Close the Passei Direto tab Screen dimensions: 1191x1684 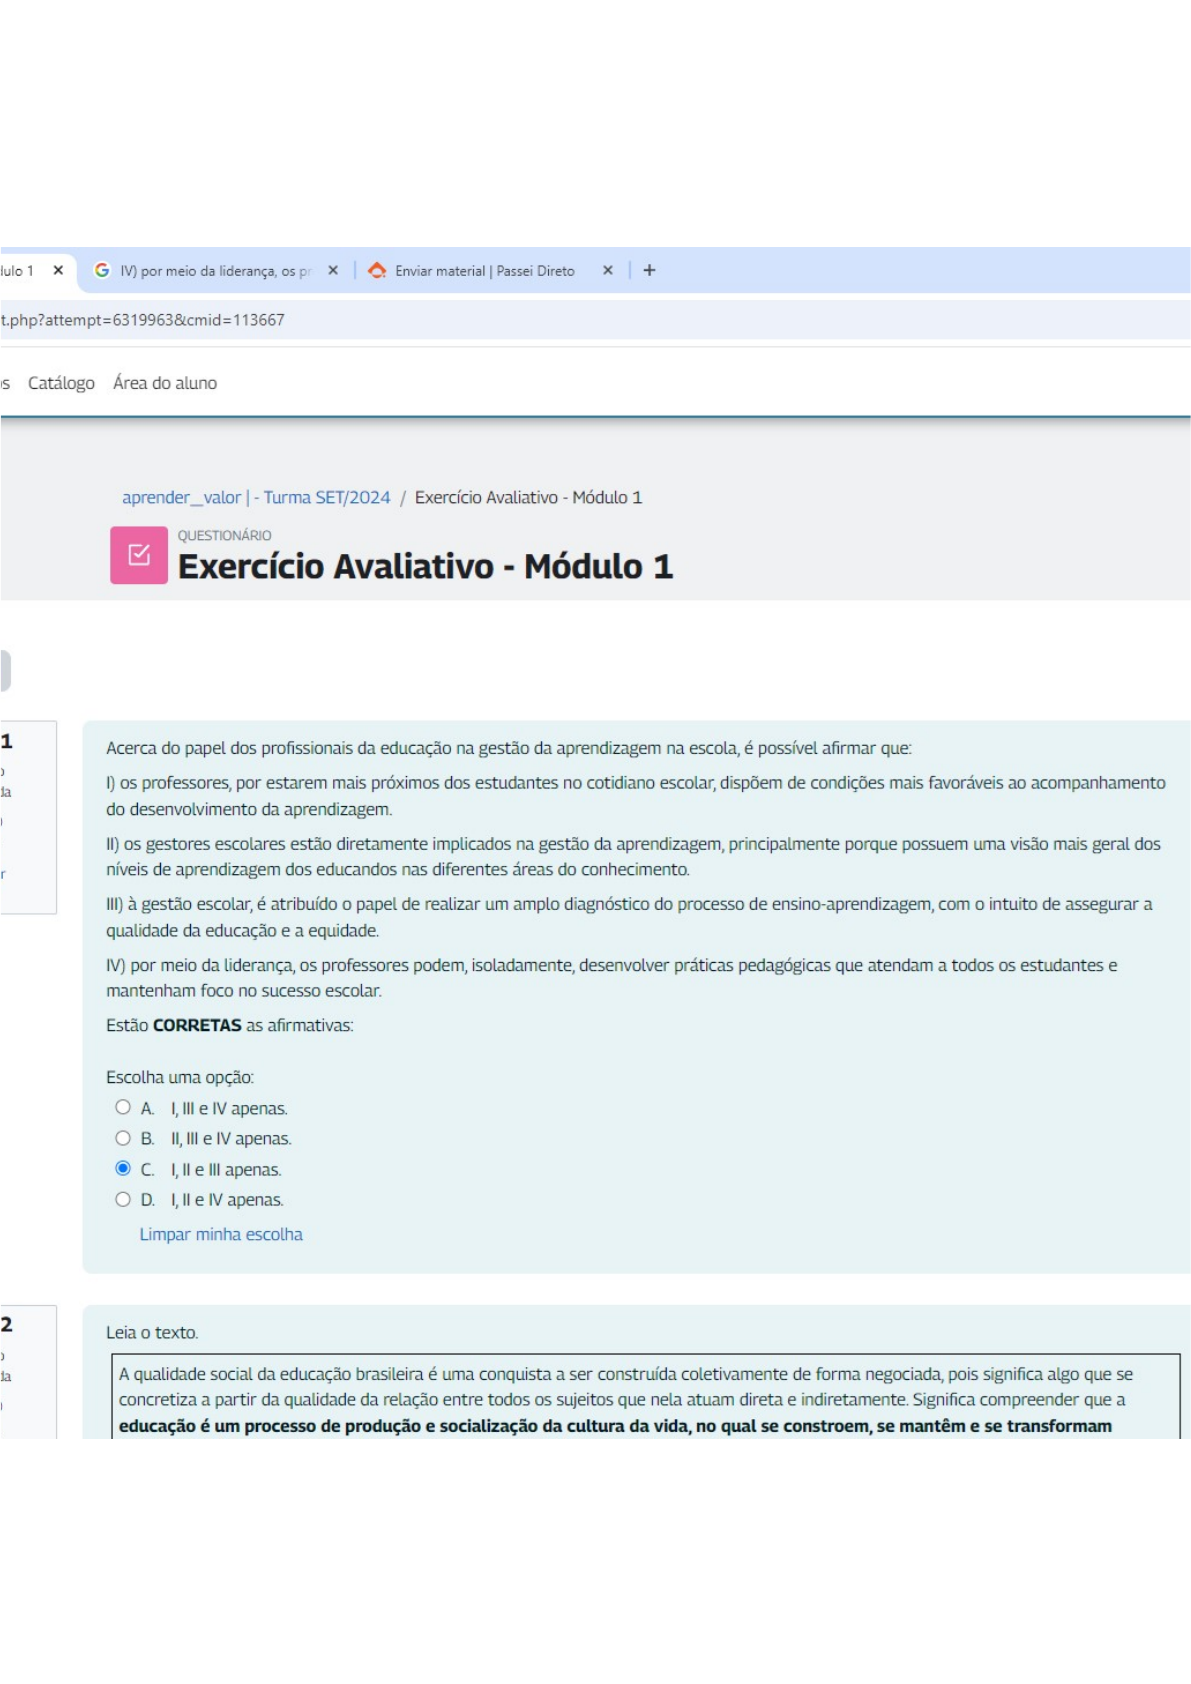click(607, 271)
